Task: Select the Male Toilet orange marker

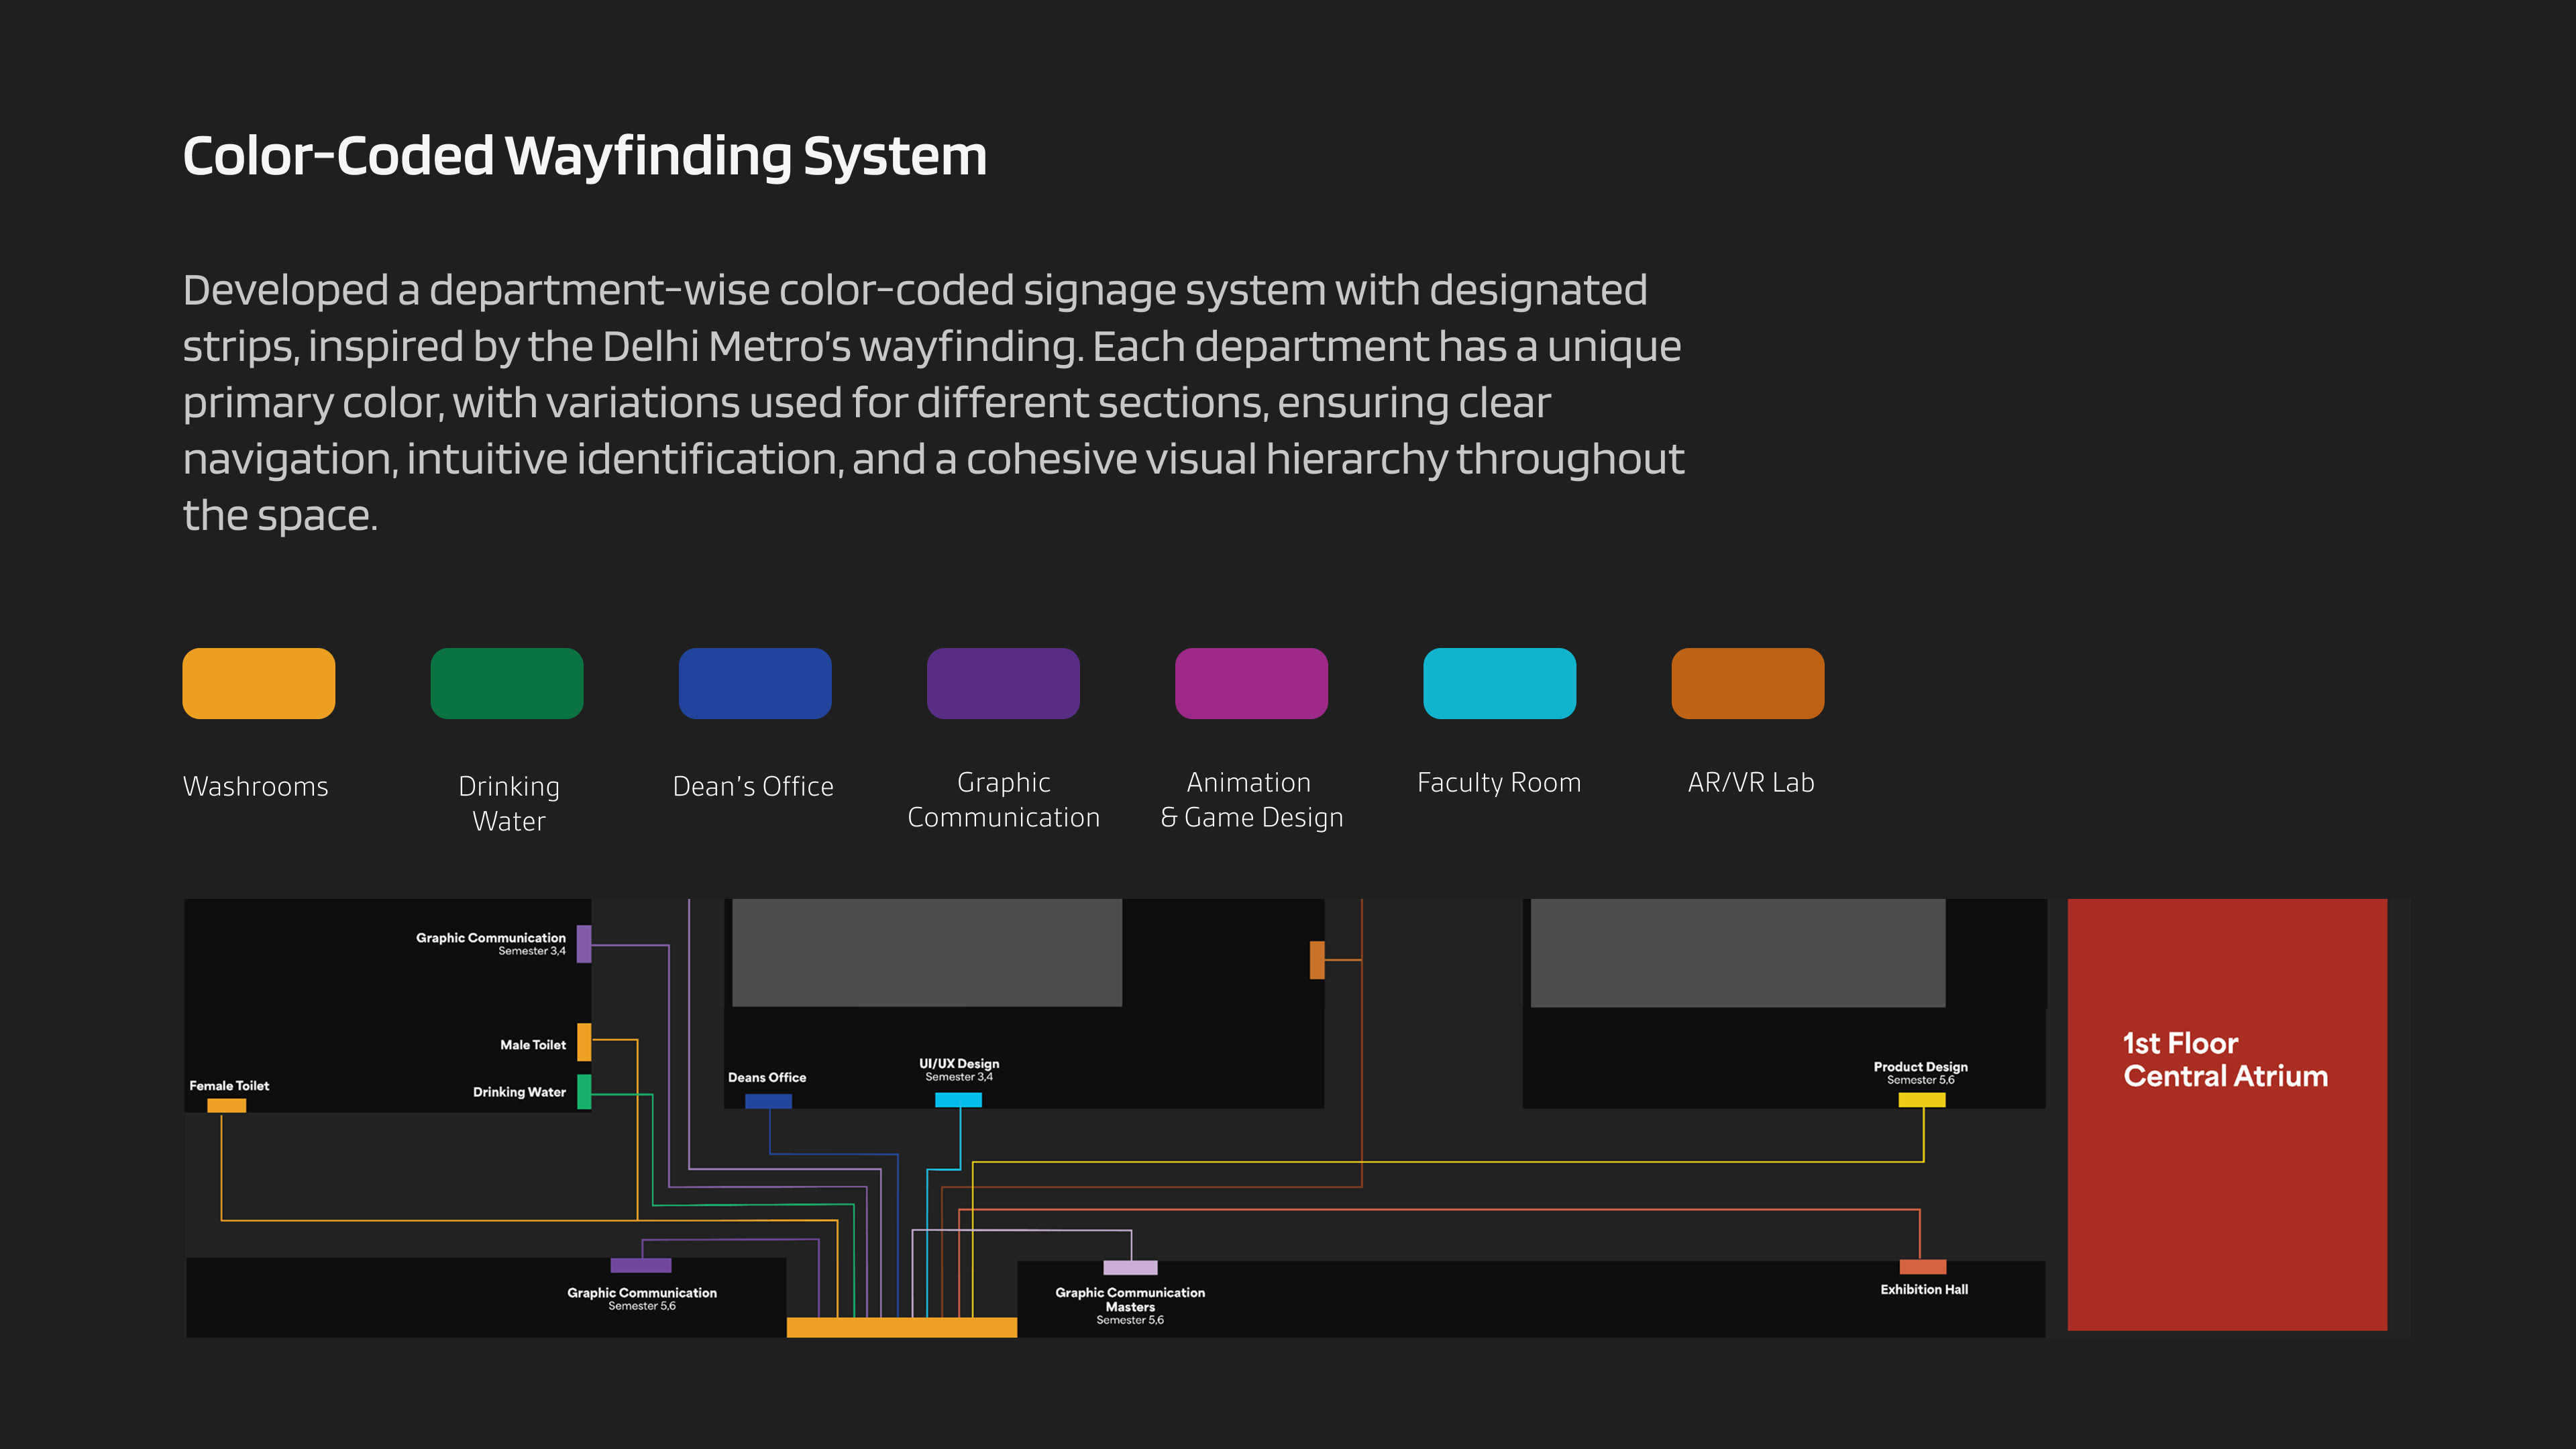Action: click(x=584, y=1041)
